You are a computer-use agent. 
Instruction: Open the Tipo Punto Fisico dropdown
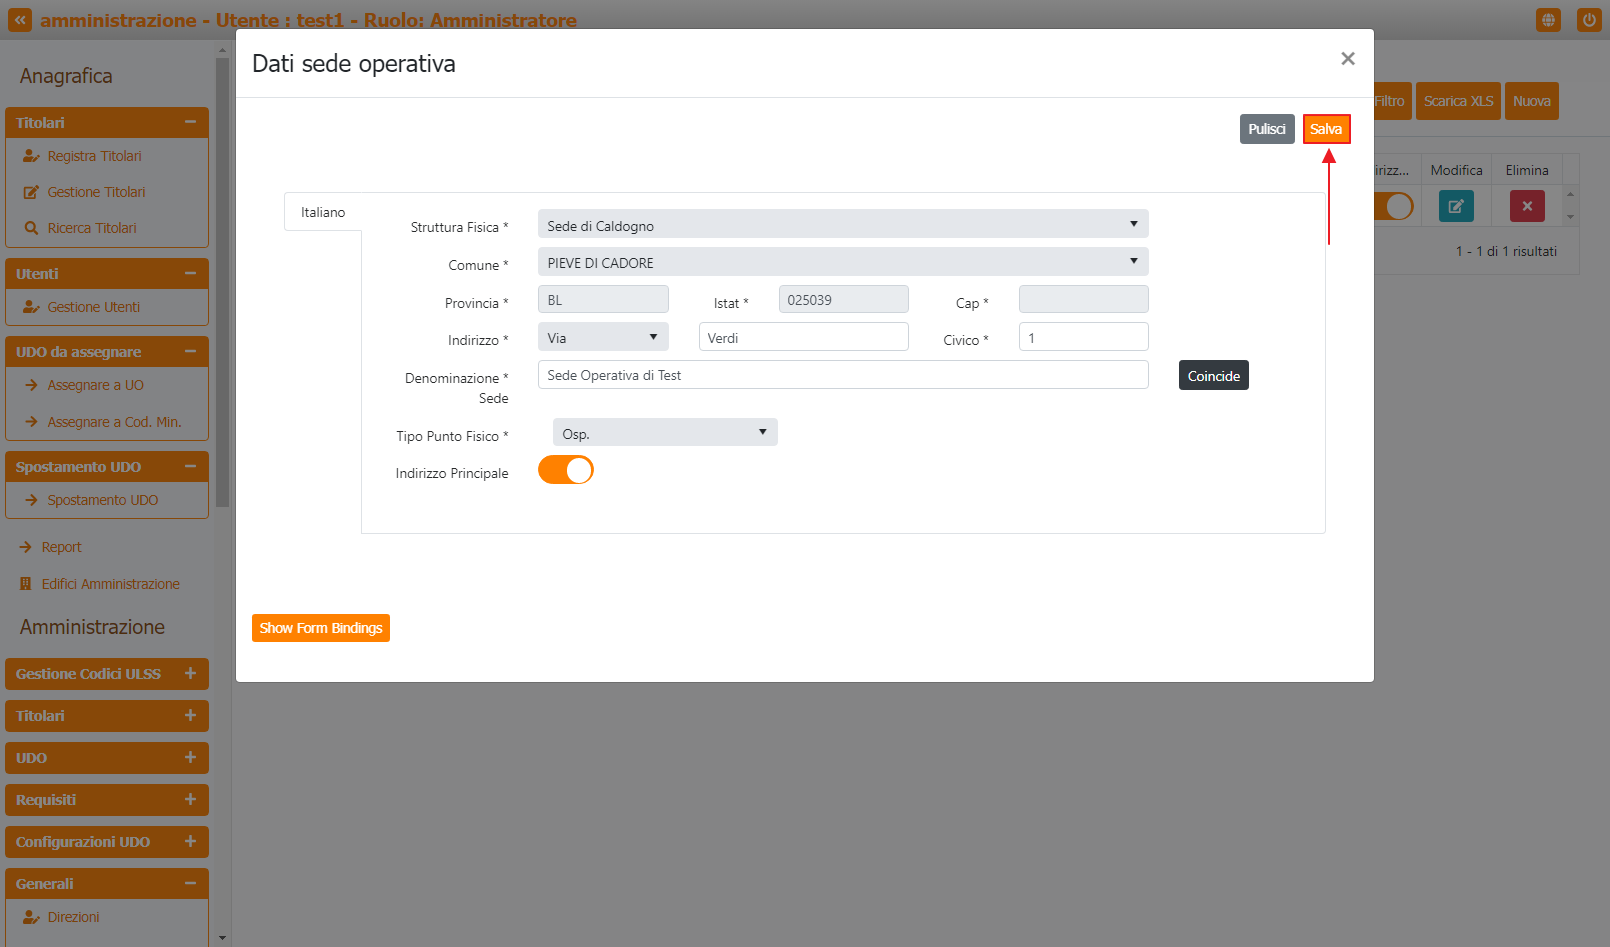pos(664,433)
